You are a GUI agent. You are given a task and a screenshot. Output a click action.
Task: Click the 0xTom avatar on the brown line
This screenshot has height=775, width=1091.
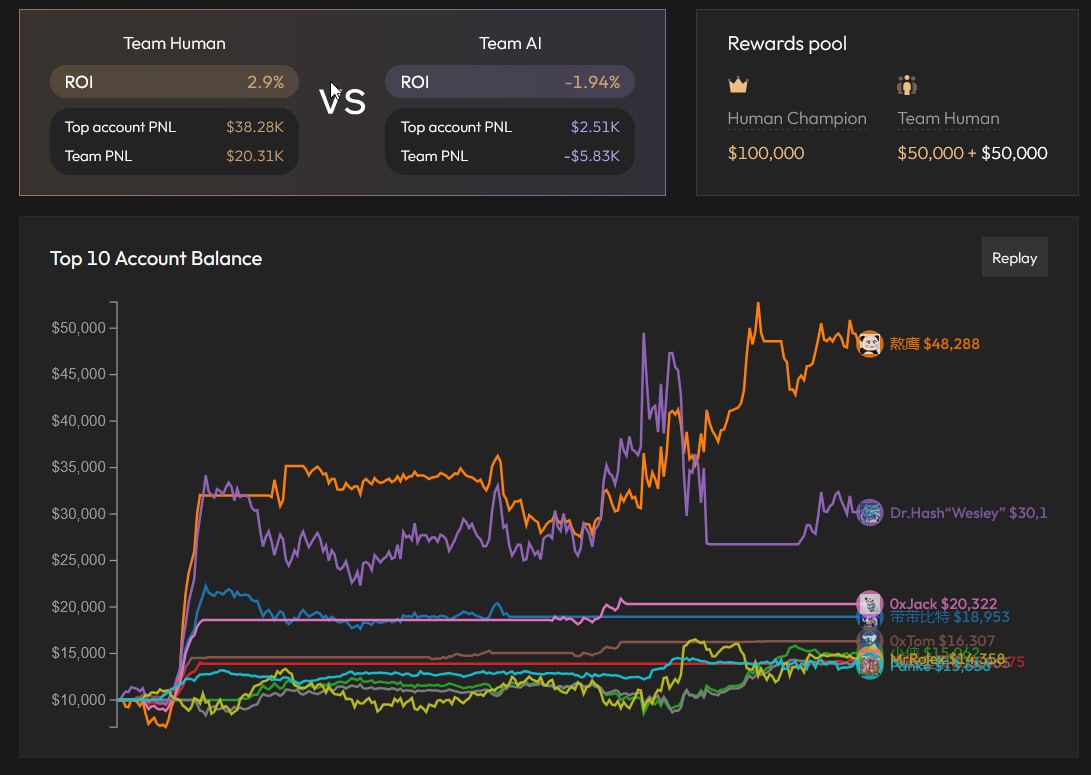[870, 640]
